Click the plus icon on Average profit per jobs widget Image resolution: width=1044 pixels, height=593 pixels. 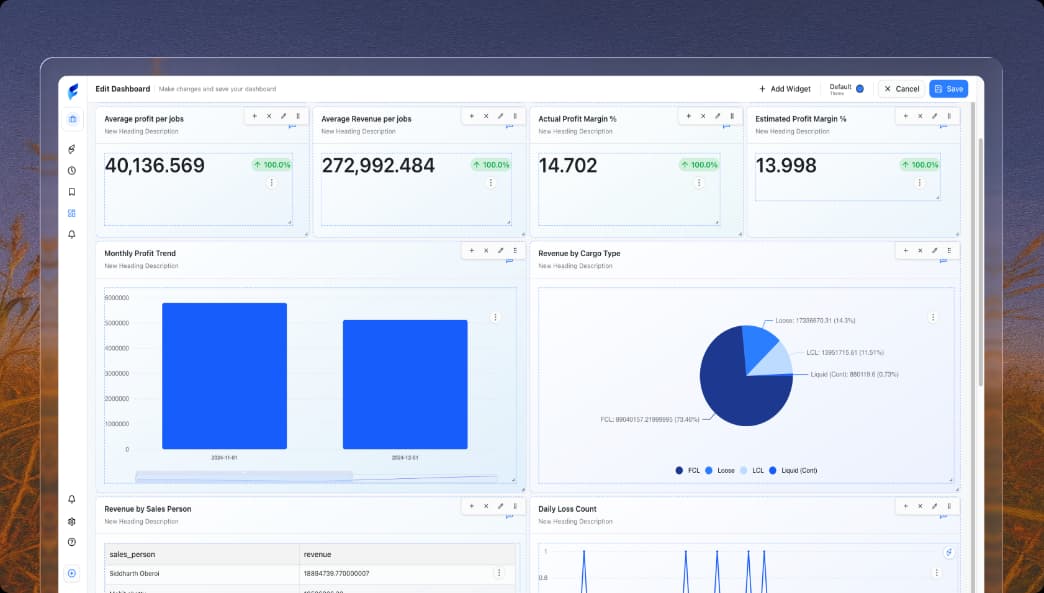click(255, 116)
